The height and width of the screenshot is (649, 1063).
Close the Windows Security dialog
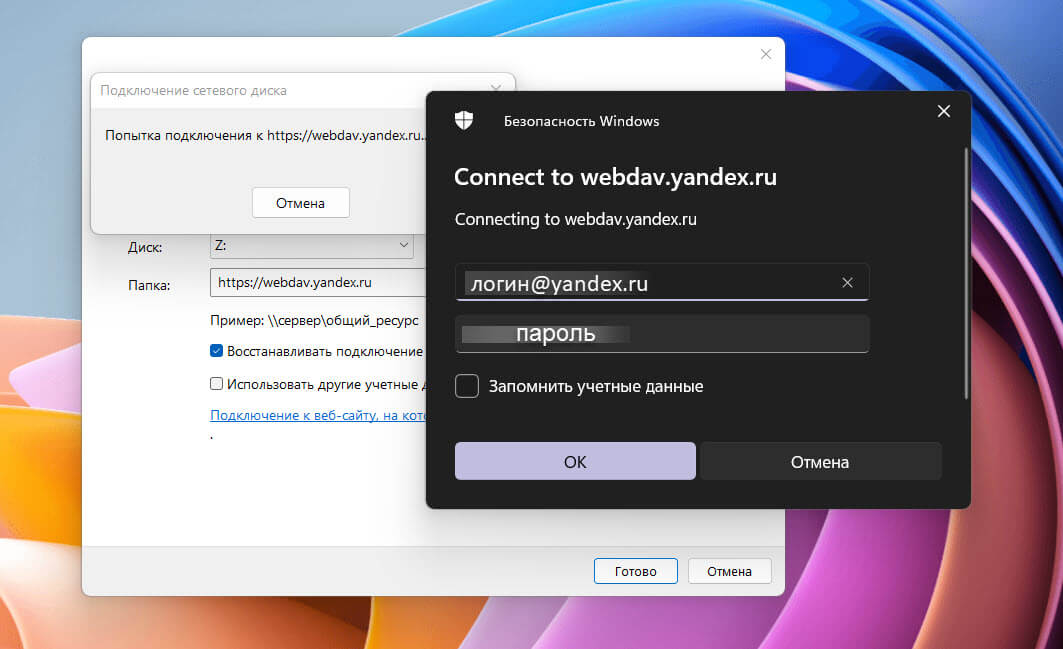coord(943,111)
